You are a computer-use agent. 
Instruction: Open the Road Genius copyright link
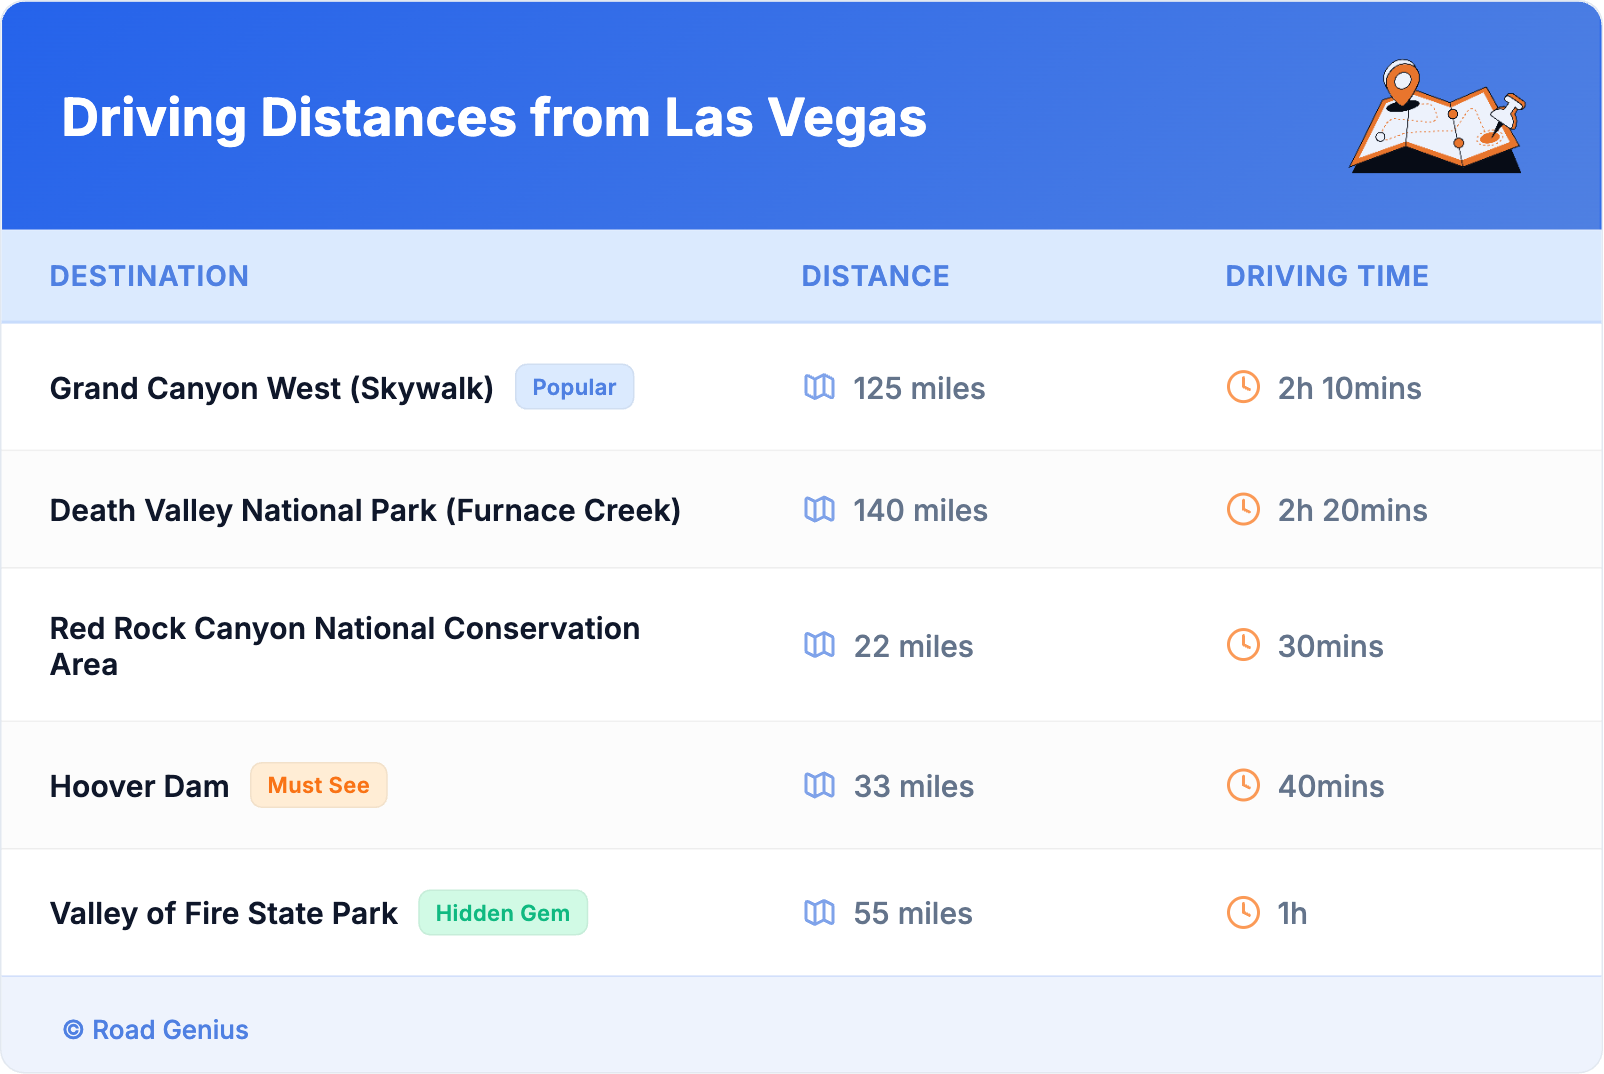tap(156, 1030)
